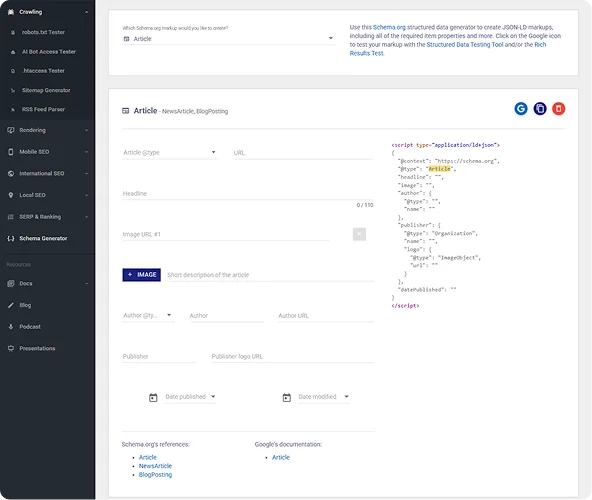Expand the Mobile SEO section chevron
Image resolution: width=592 pixels, height=500 pixels.
pyautogui.click(x=86, y=152)
